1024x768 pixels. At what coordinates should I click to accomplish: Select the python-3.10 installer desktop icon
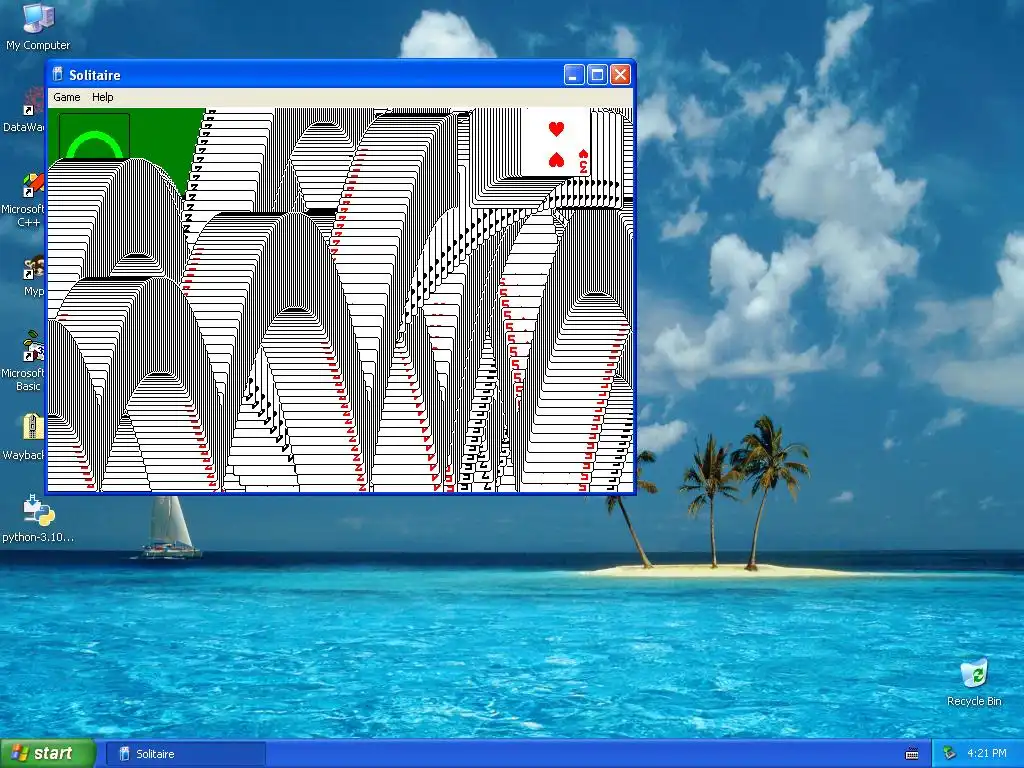point(38,519)
